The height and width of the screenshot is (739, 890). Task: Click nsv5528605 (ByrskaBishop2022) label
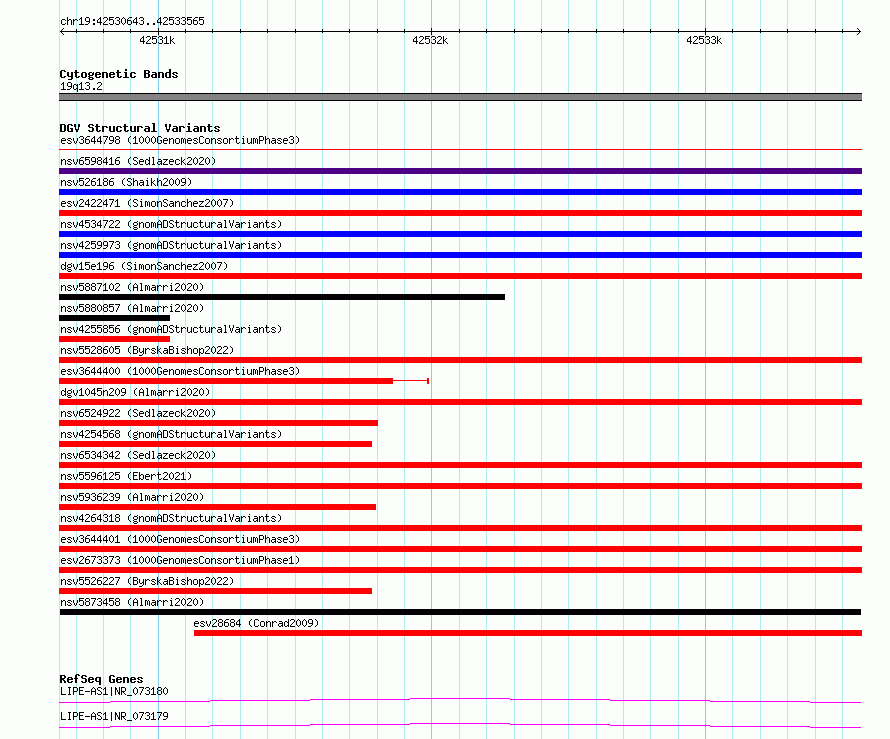(x=147, y=350)
